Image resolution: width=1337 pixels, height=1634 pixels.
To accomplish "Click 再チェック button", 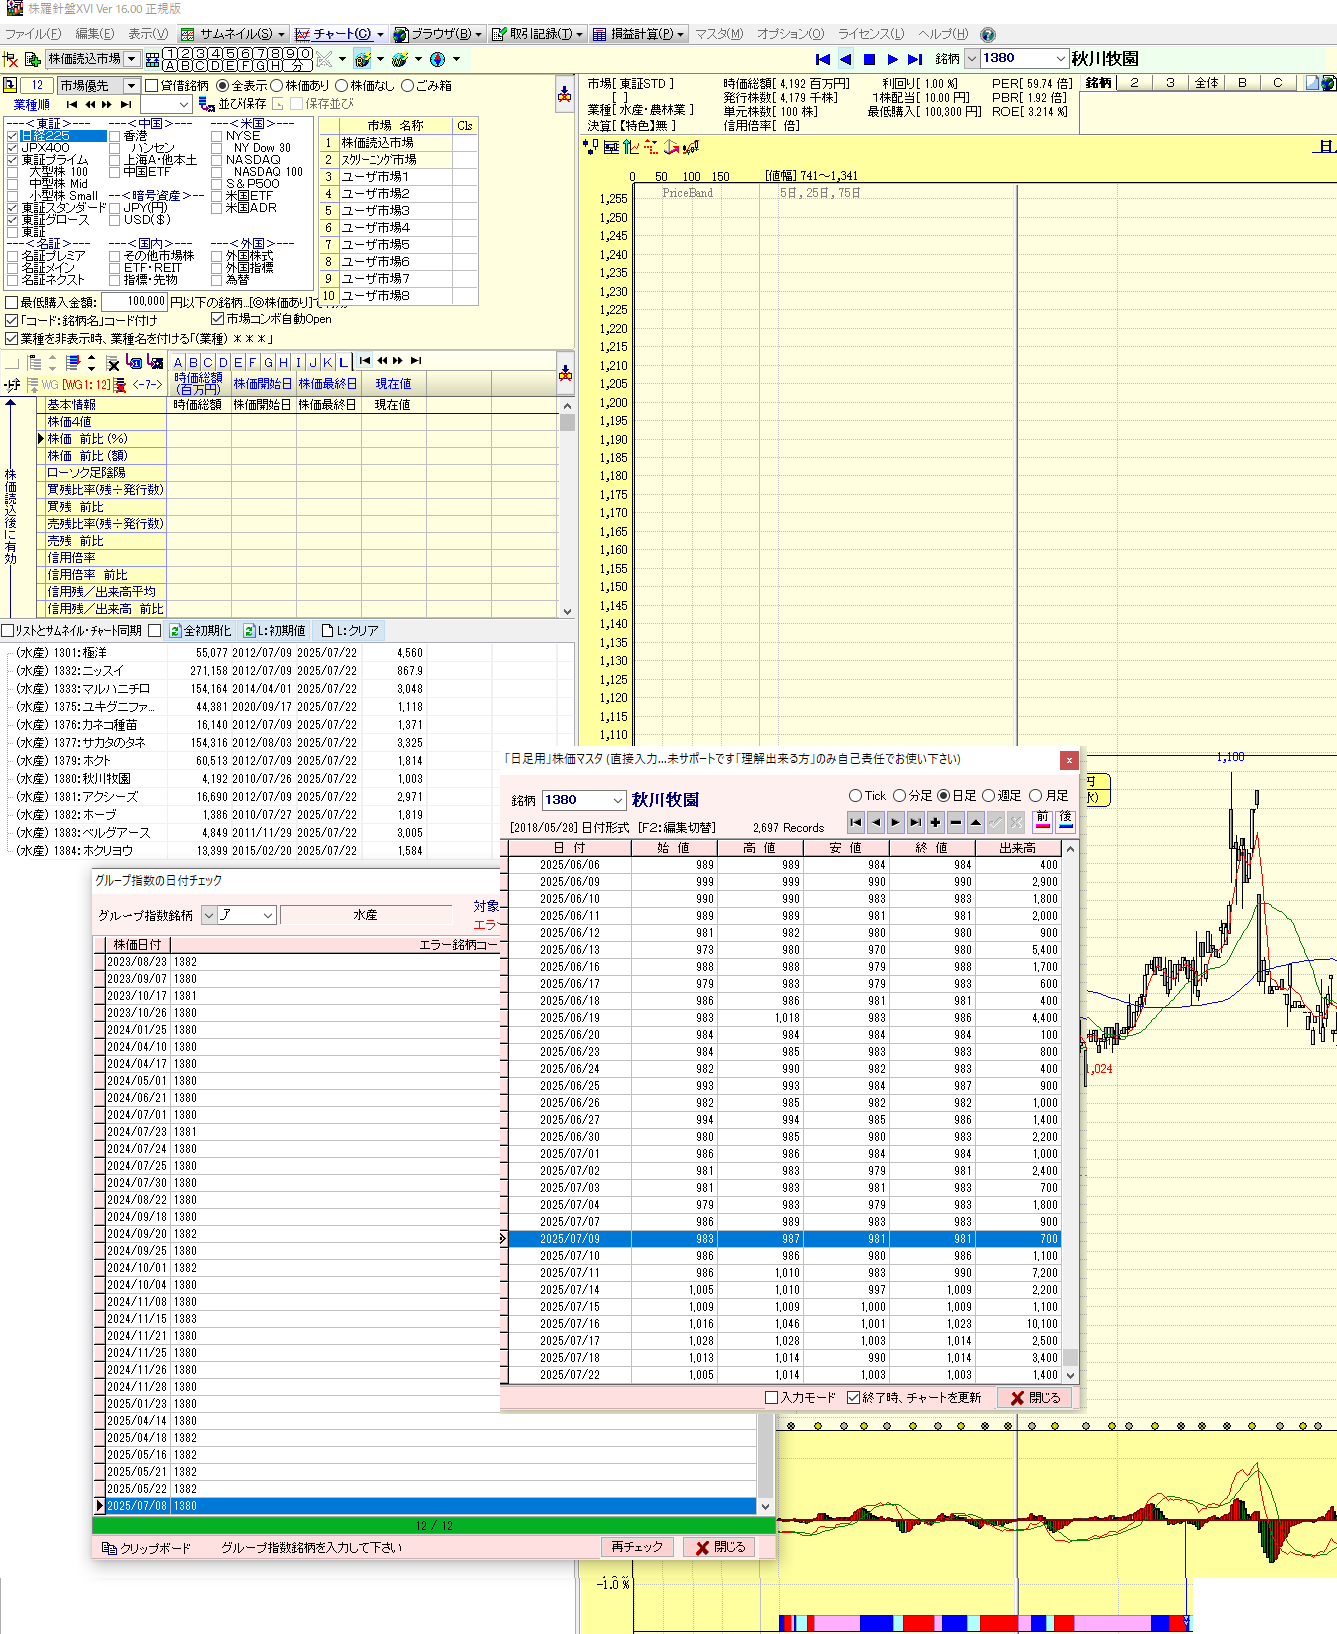I will pyautogui.click(x=637, y=1547).
